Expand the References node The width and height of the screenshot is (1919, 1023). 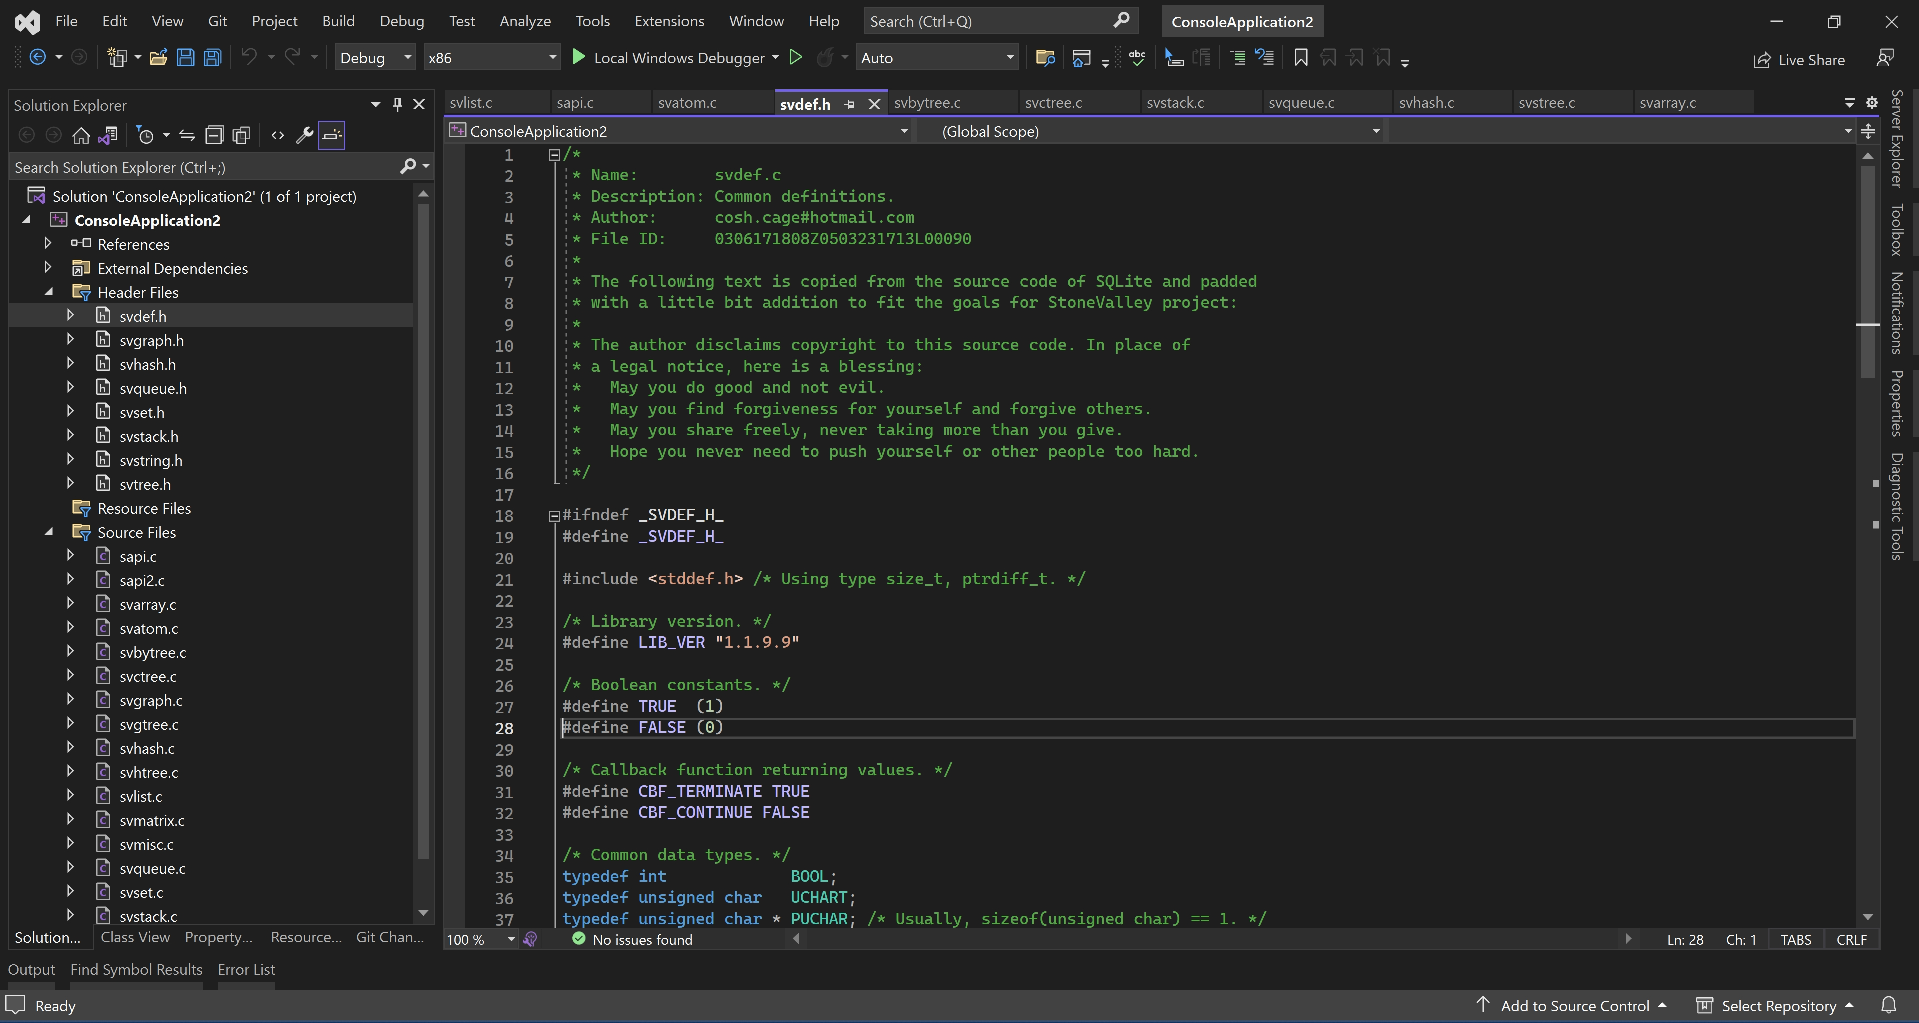coord(48,243)
